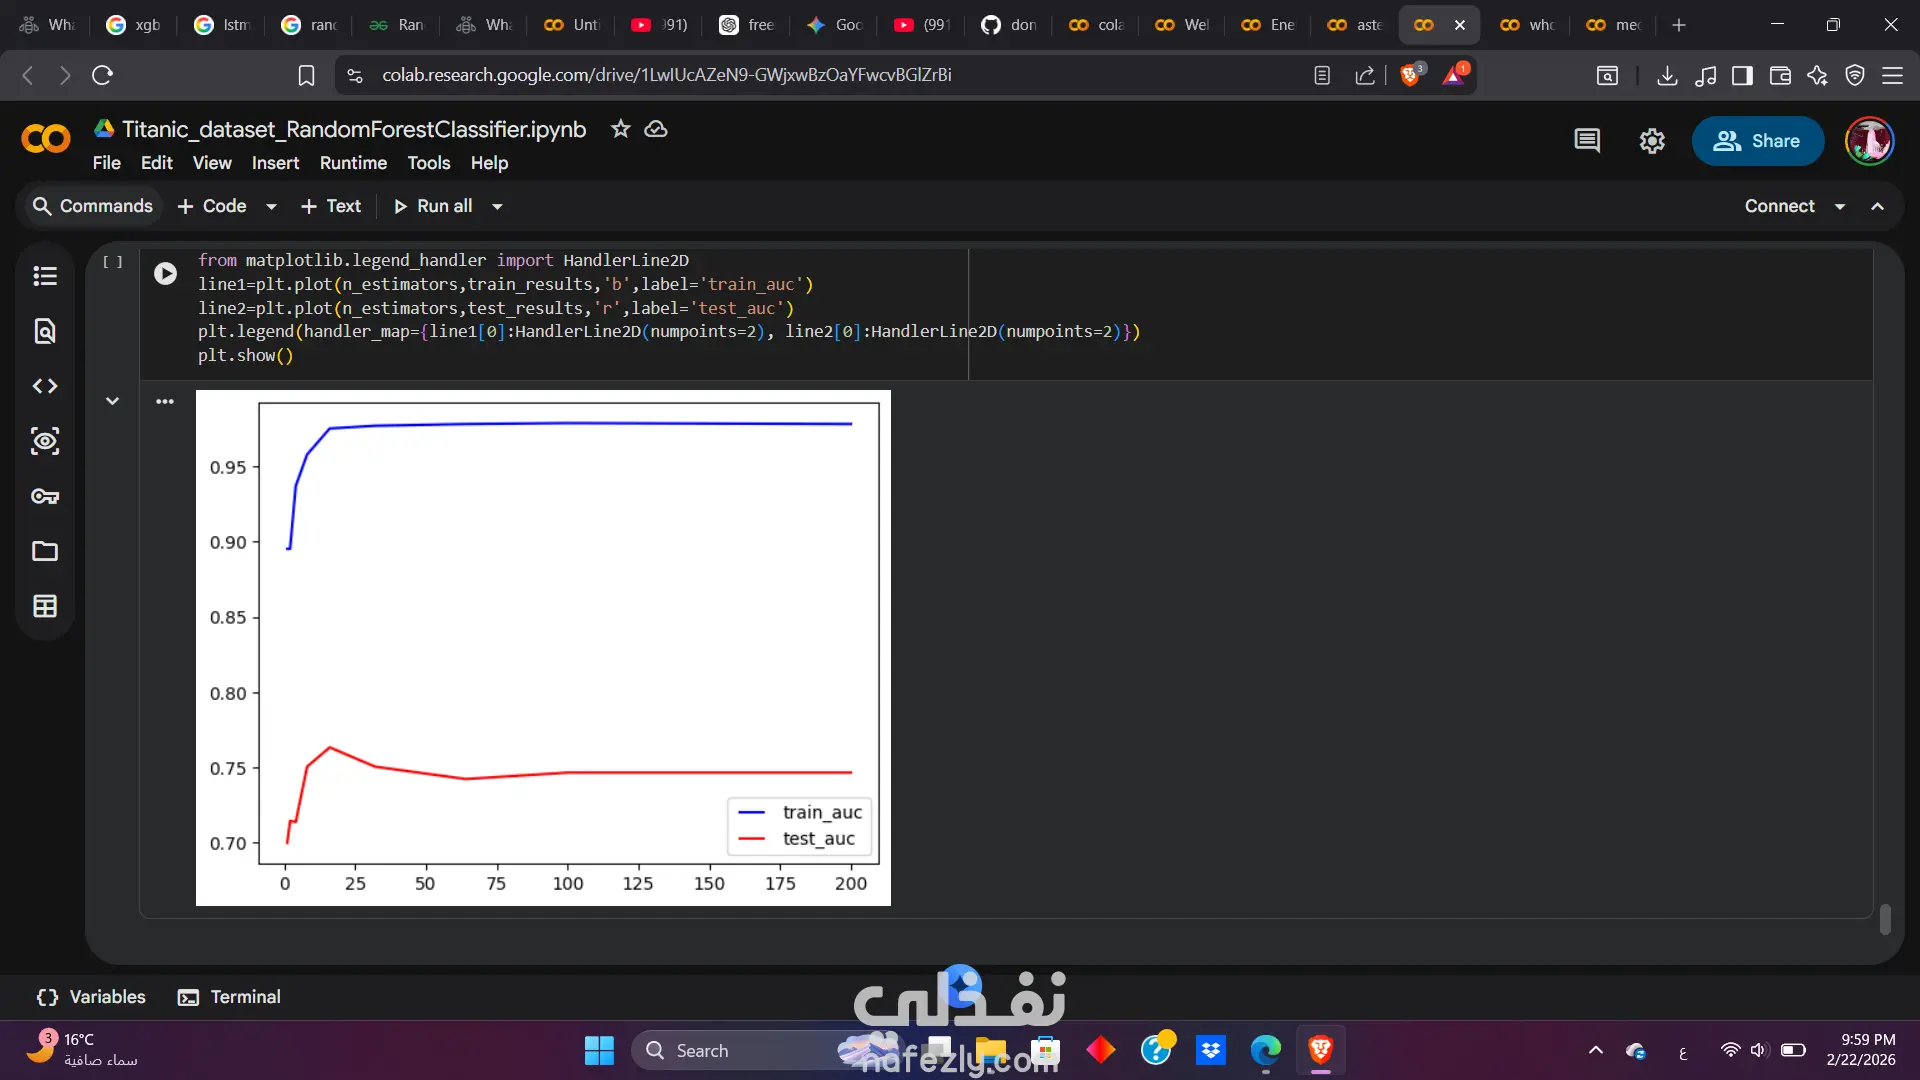Open the comments panel icon
1920x1080 pixels.
pos(1587,141)
